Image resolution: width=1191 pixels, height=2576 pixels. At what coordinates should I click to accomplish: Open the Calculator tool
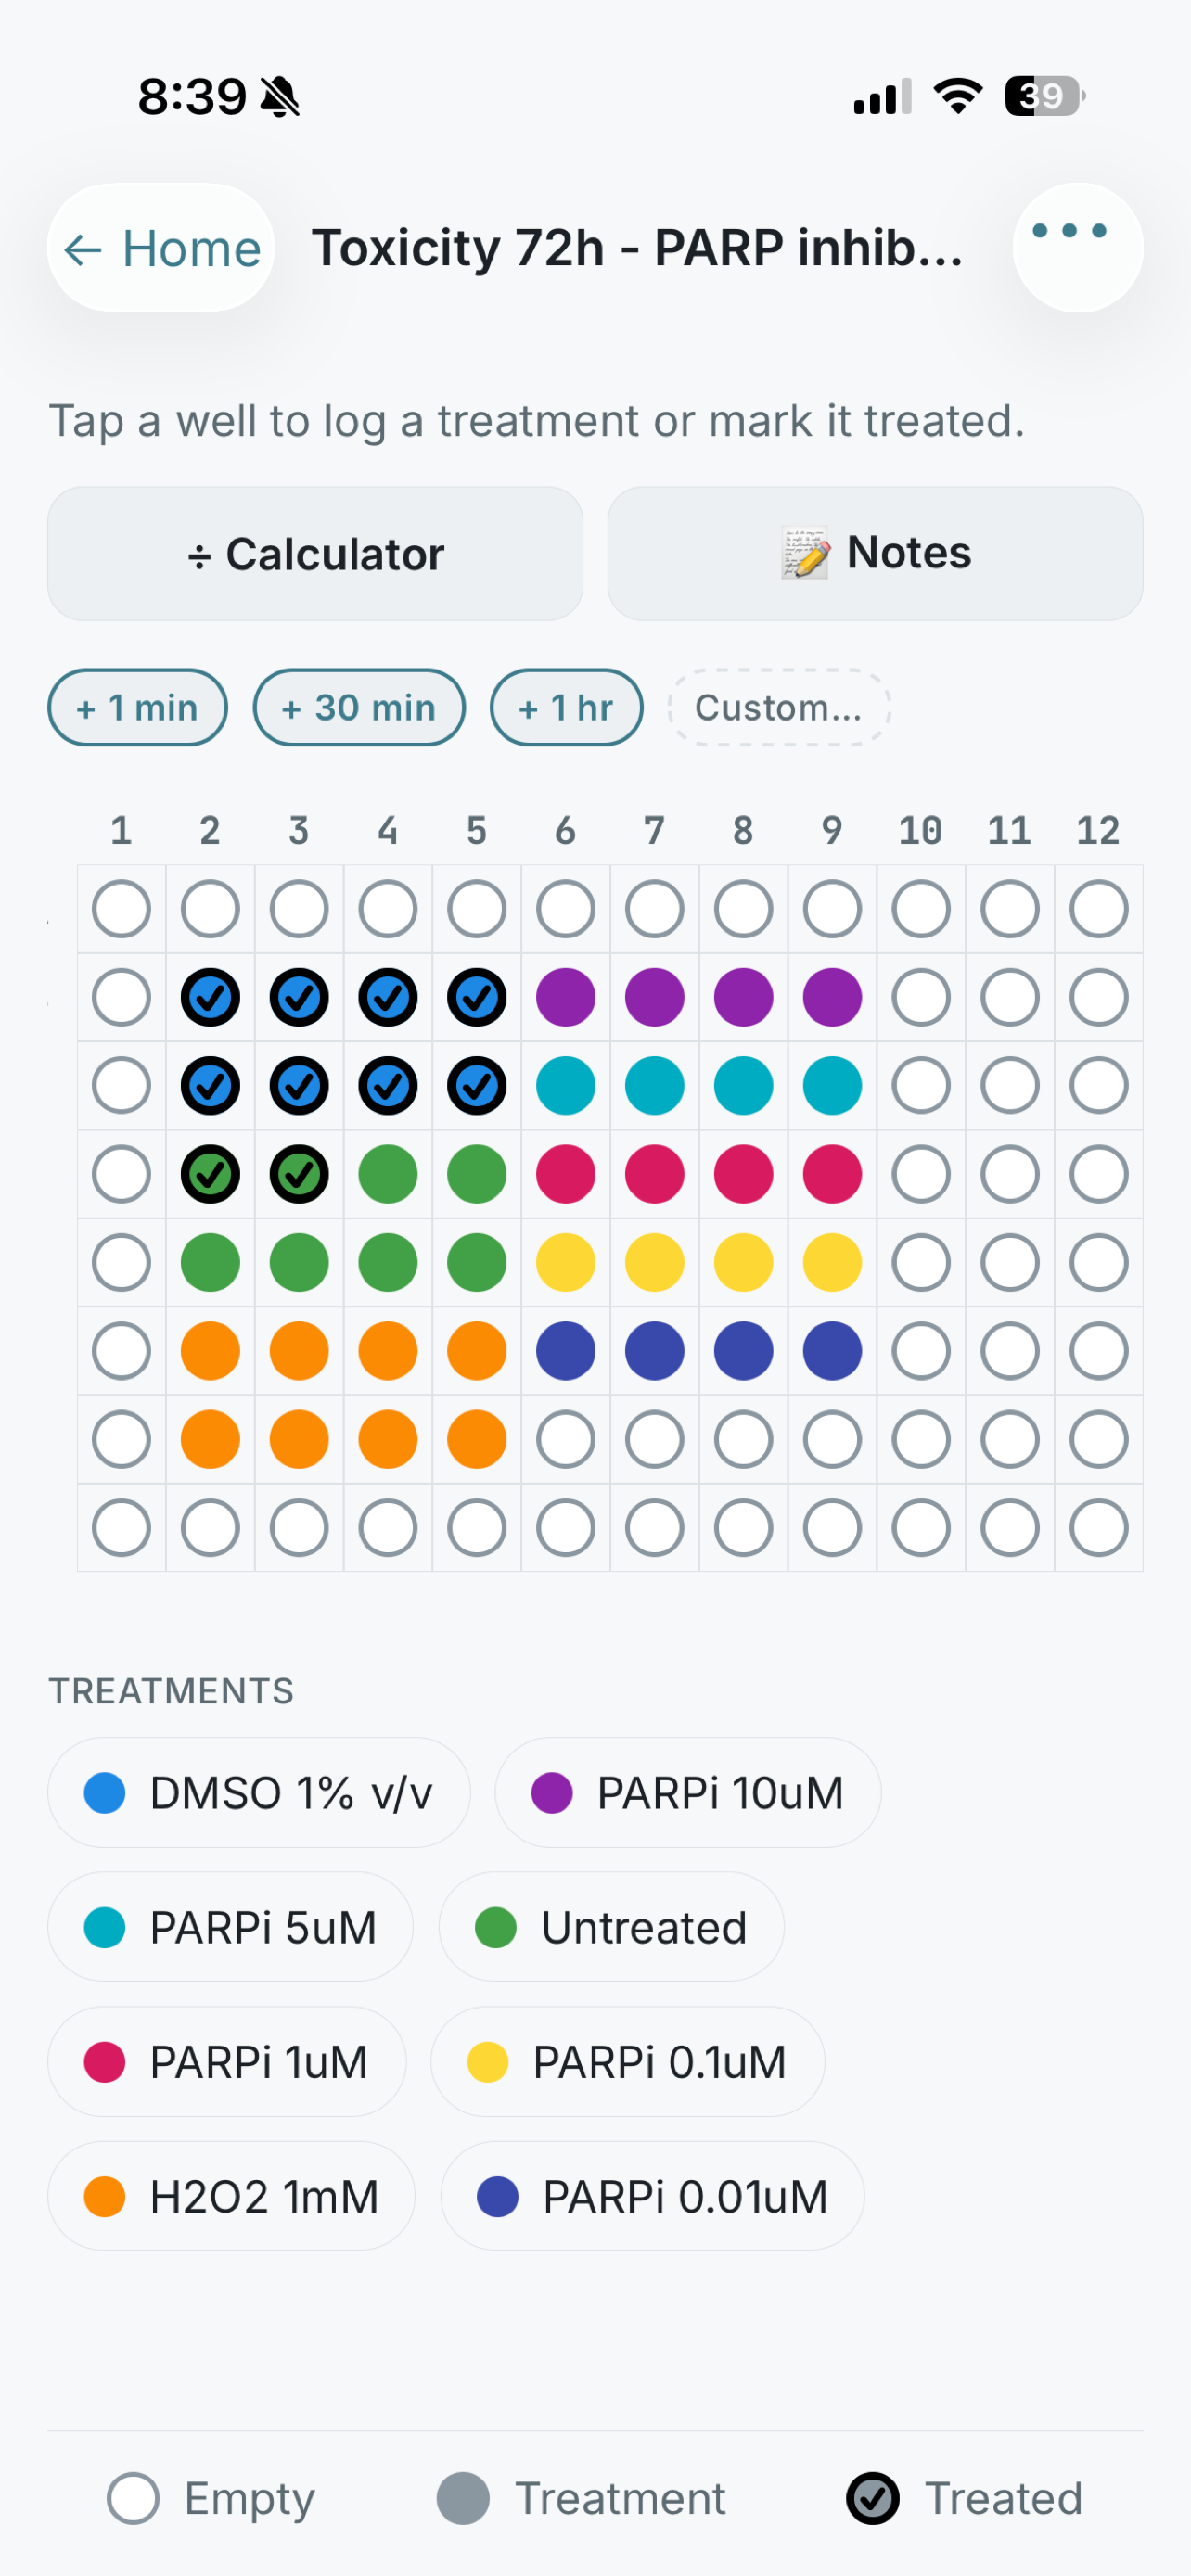[315, 553]
